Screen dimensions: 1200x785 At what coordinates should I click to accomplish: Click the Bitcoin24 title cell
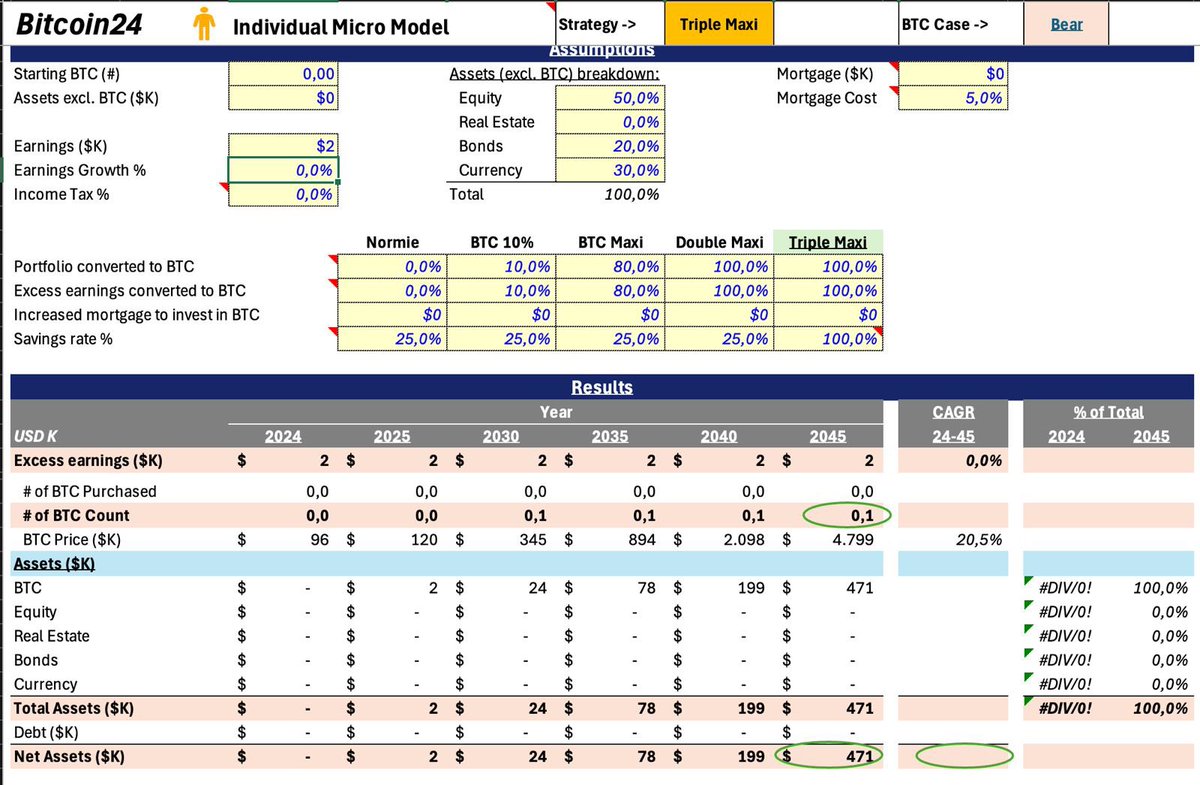click(77, 24)
